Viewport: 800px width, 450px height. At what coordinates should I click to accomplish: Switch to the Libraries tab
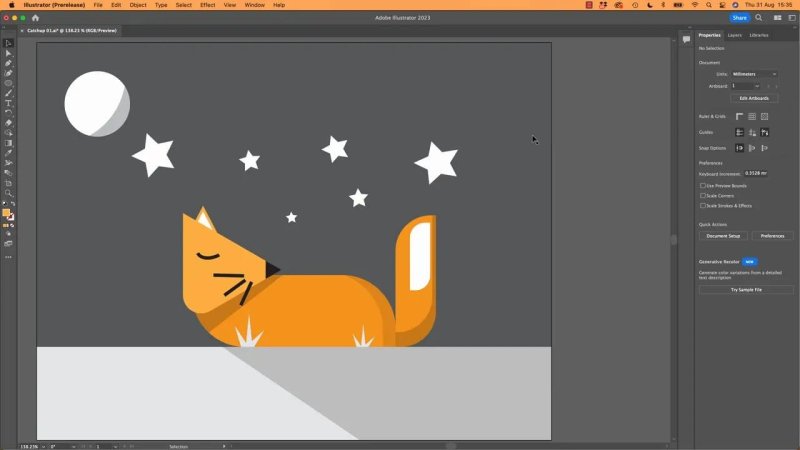(x=759, y=35)
